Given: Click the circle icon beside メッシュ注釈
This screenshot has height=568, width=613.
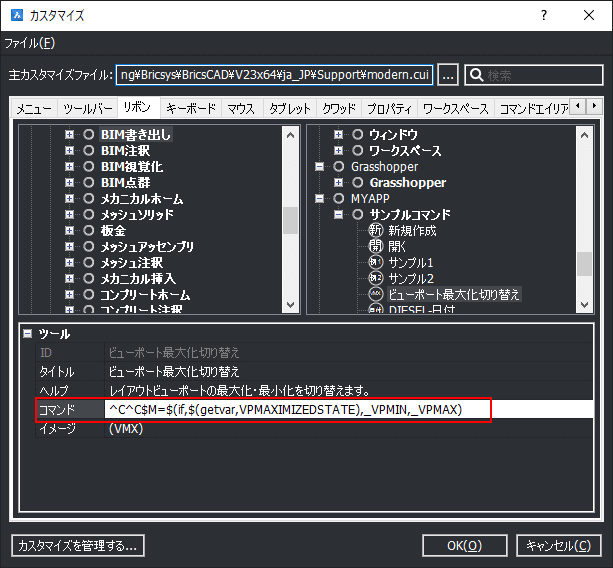Looking at the screenshot, I should point(89,262).
